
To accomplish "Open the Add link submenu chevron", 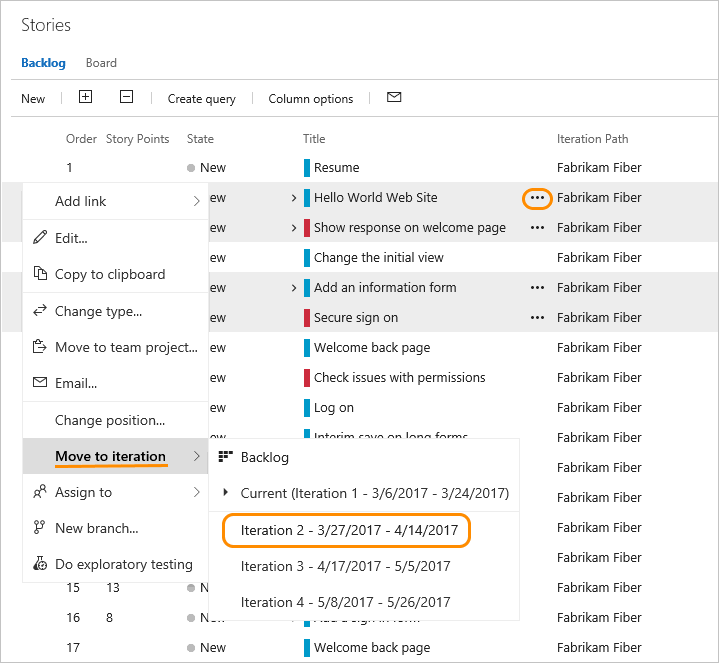I will point(197,201).
